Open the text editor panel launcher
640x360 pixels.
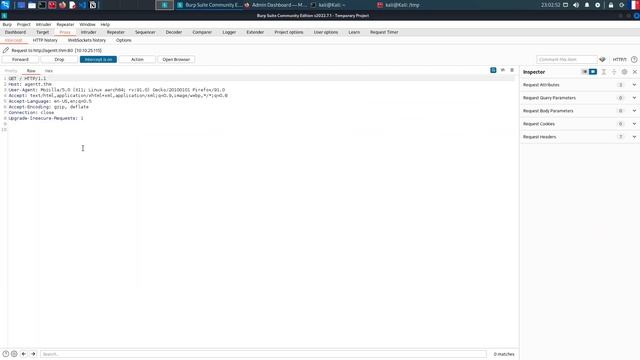click(x=73, y=5)
